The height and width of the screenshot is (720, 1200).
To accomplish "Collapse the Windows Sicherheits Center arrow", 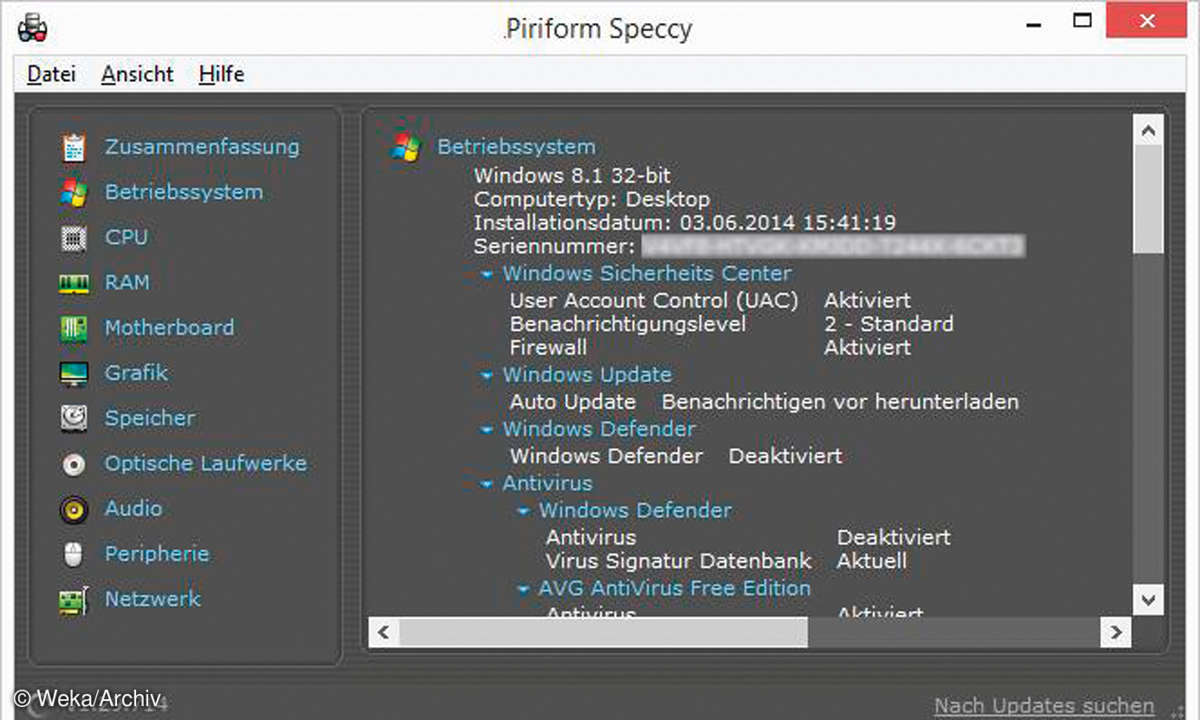I will (x=486, y=274).
